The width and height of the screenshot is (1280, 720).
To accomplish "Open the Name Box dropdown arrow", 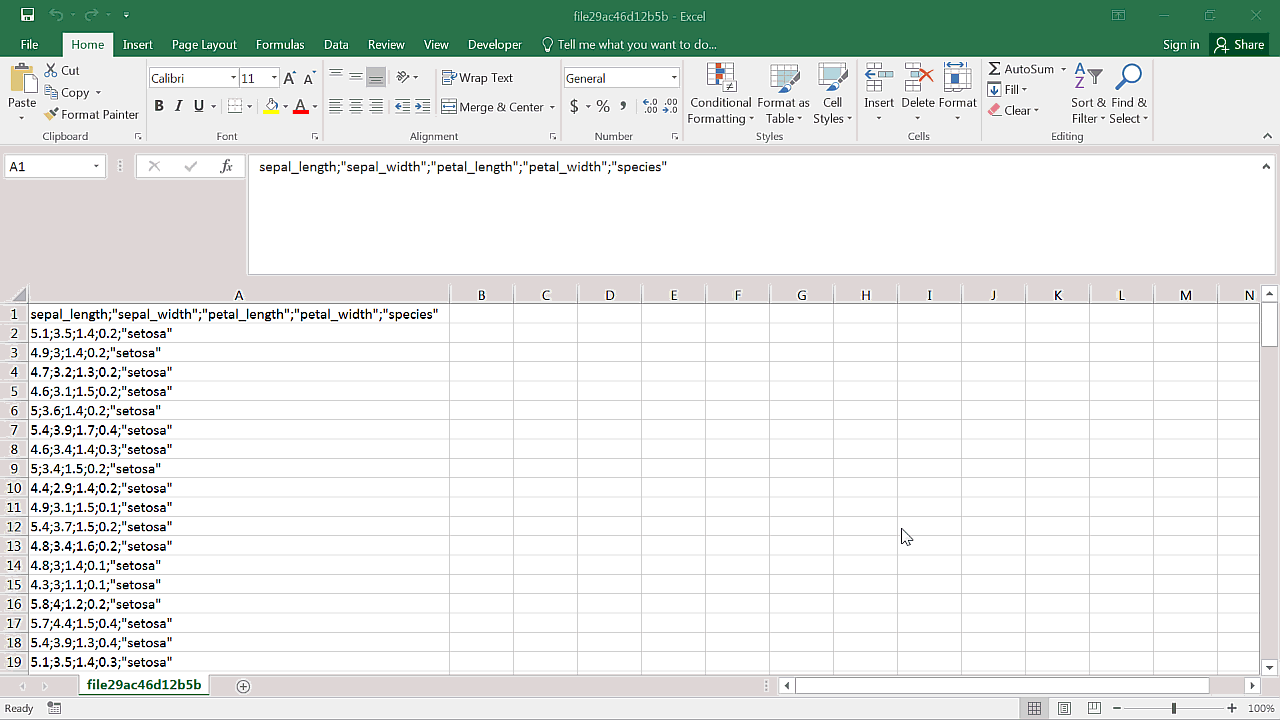I will click(96, 167).
